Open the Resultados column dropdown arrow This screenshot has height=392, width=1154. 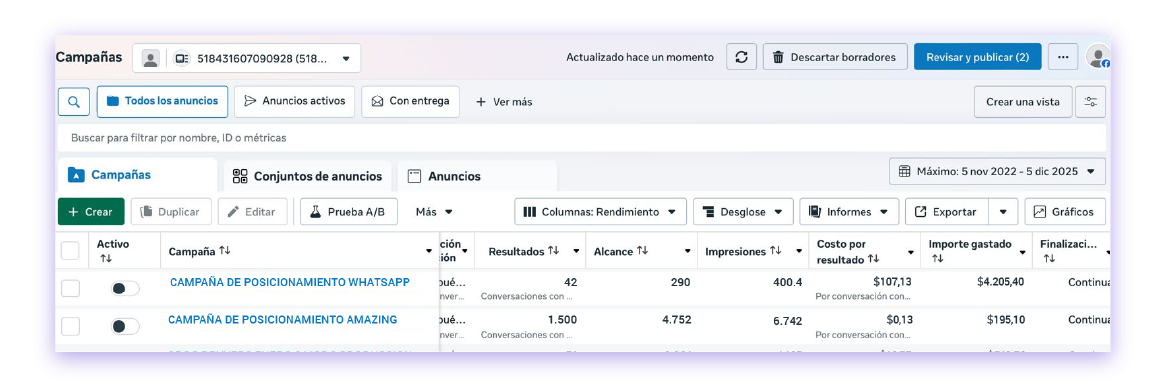coord(576,252)
